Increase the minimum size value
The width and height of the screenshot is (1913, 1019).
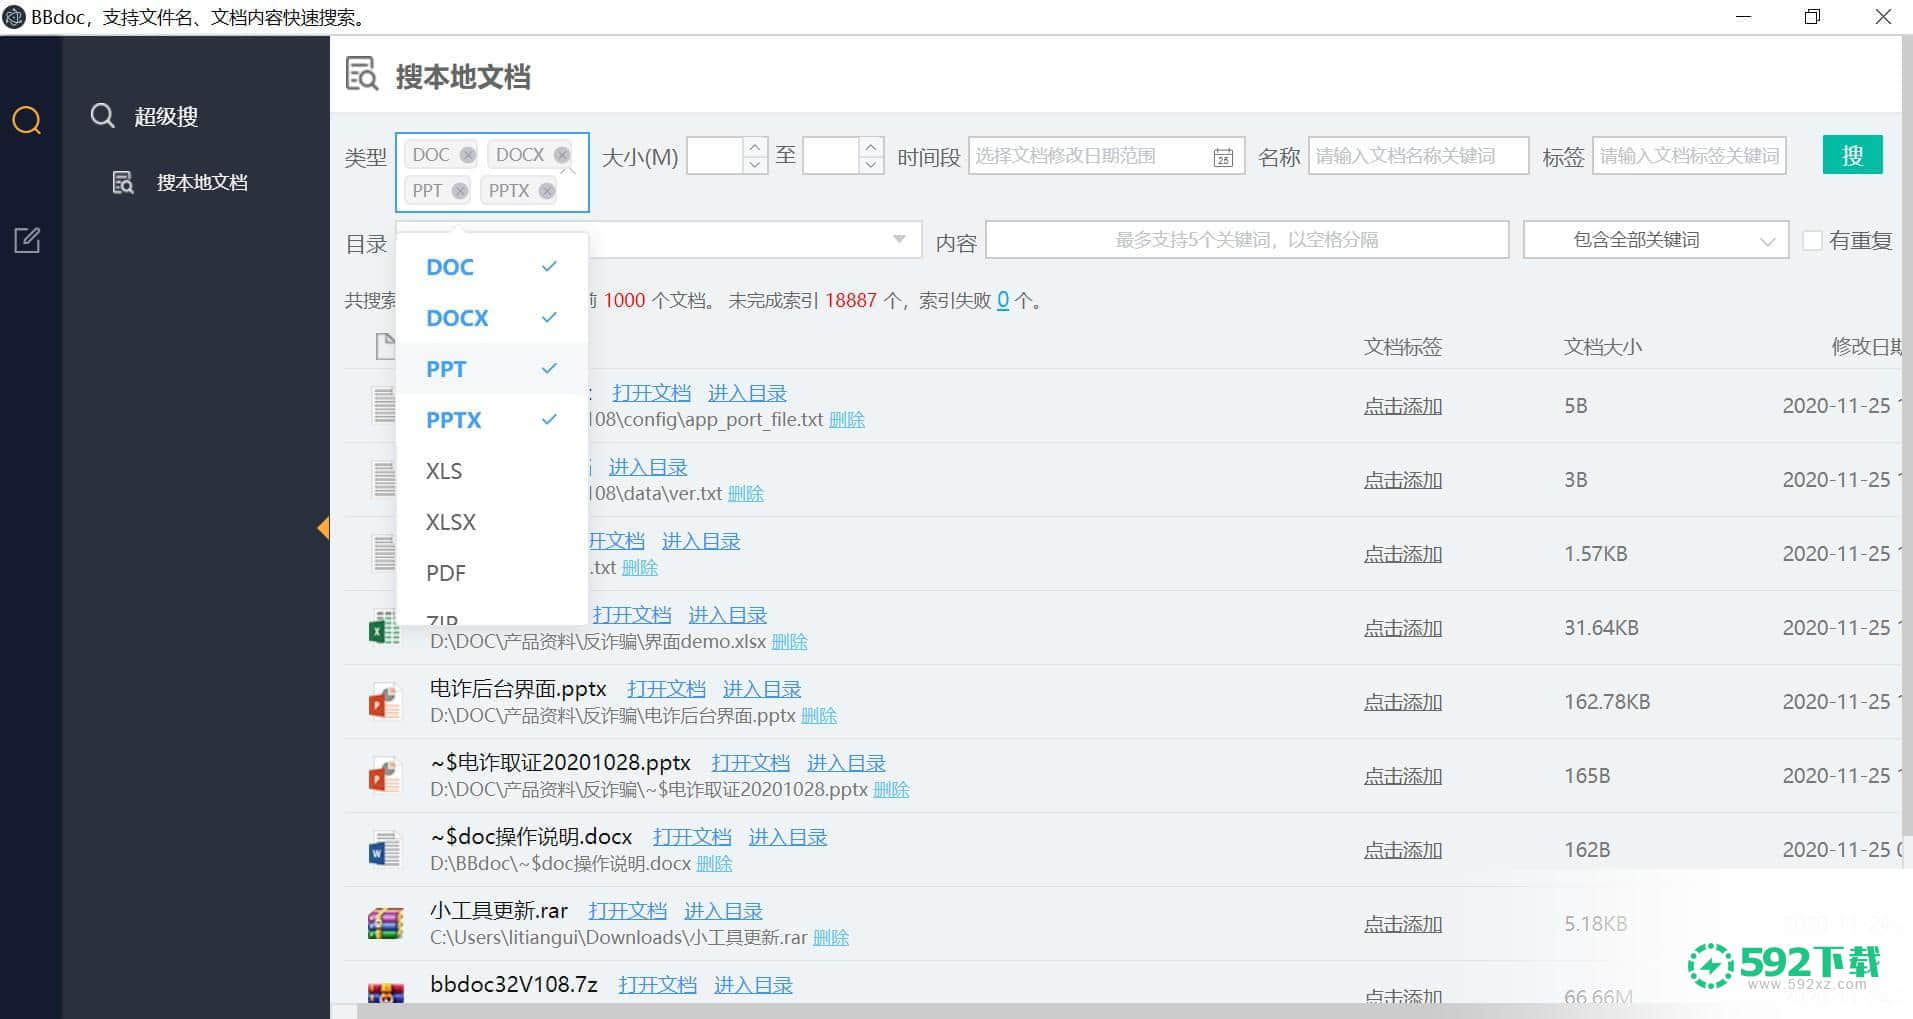click(755, 147)
